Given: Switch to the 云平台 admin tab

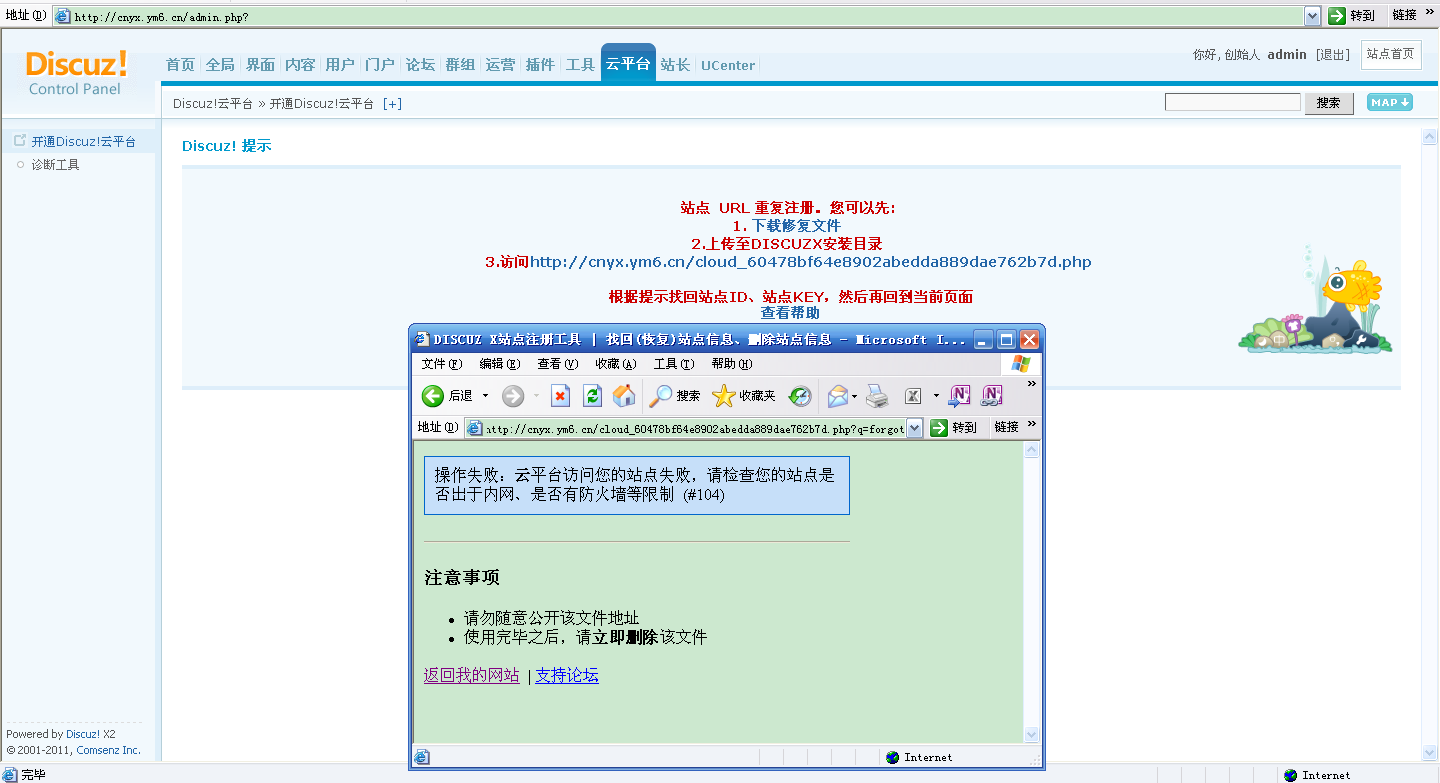Looking at the screenshot, I should coord(628,63).
